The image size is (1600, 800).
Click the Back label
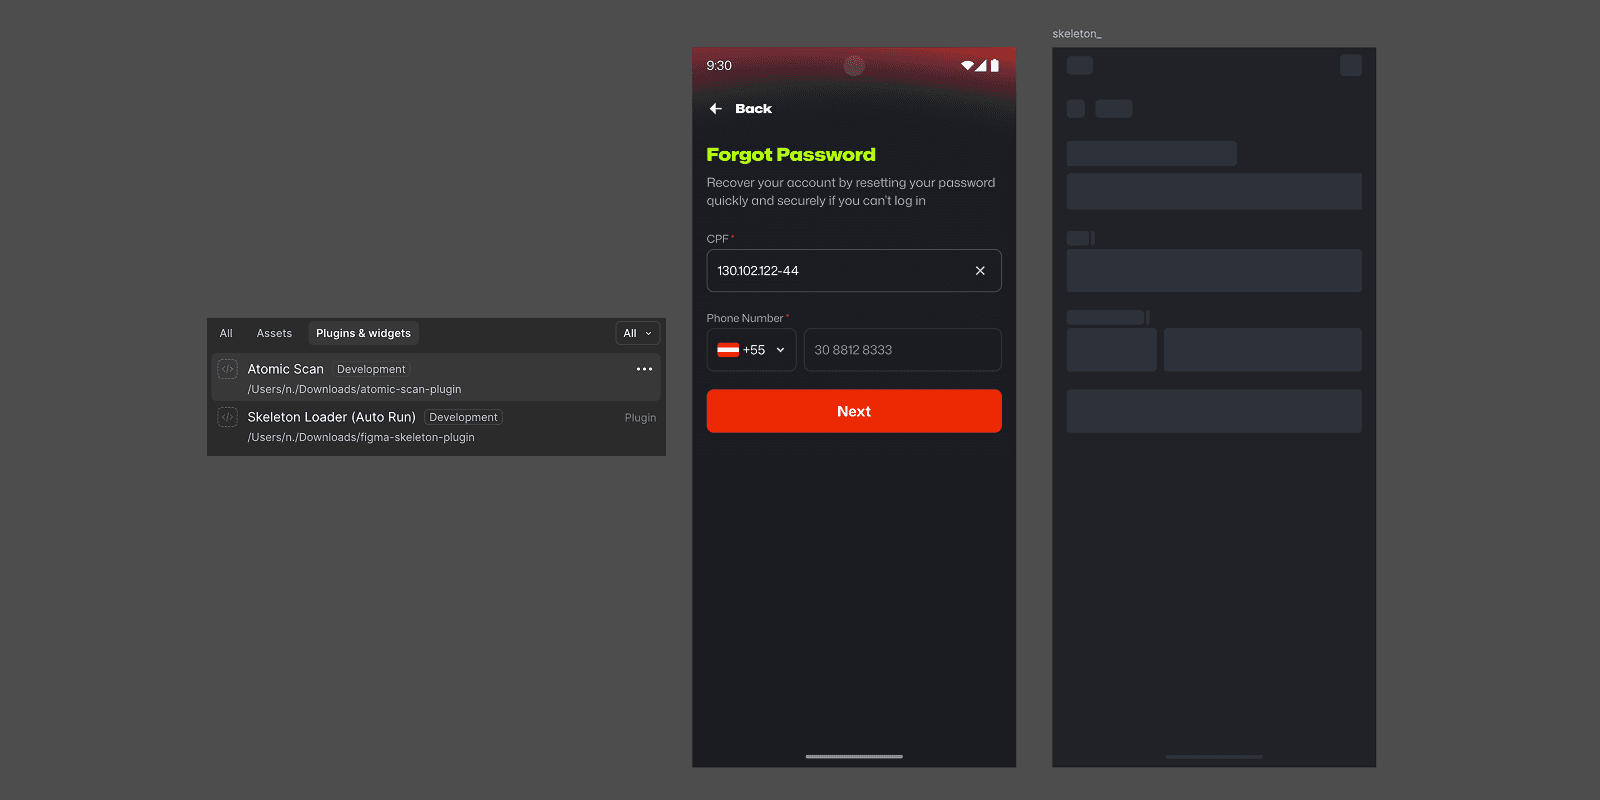tap(753, 109)
